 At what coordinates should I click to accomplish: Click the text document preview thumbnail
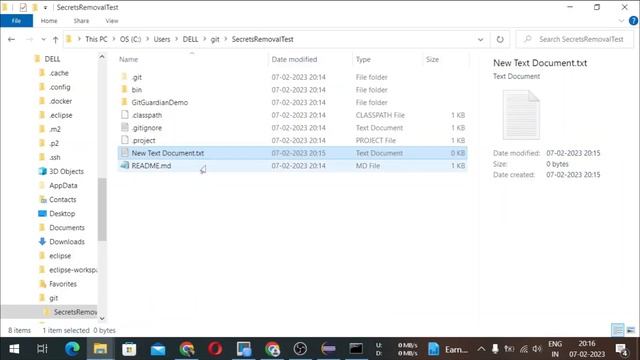coord(521,115)
